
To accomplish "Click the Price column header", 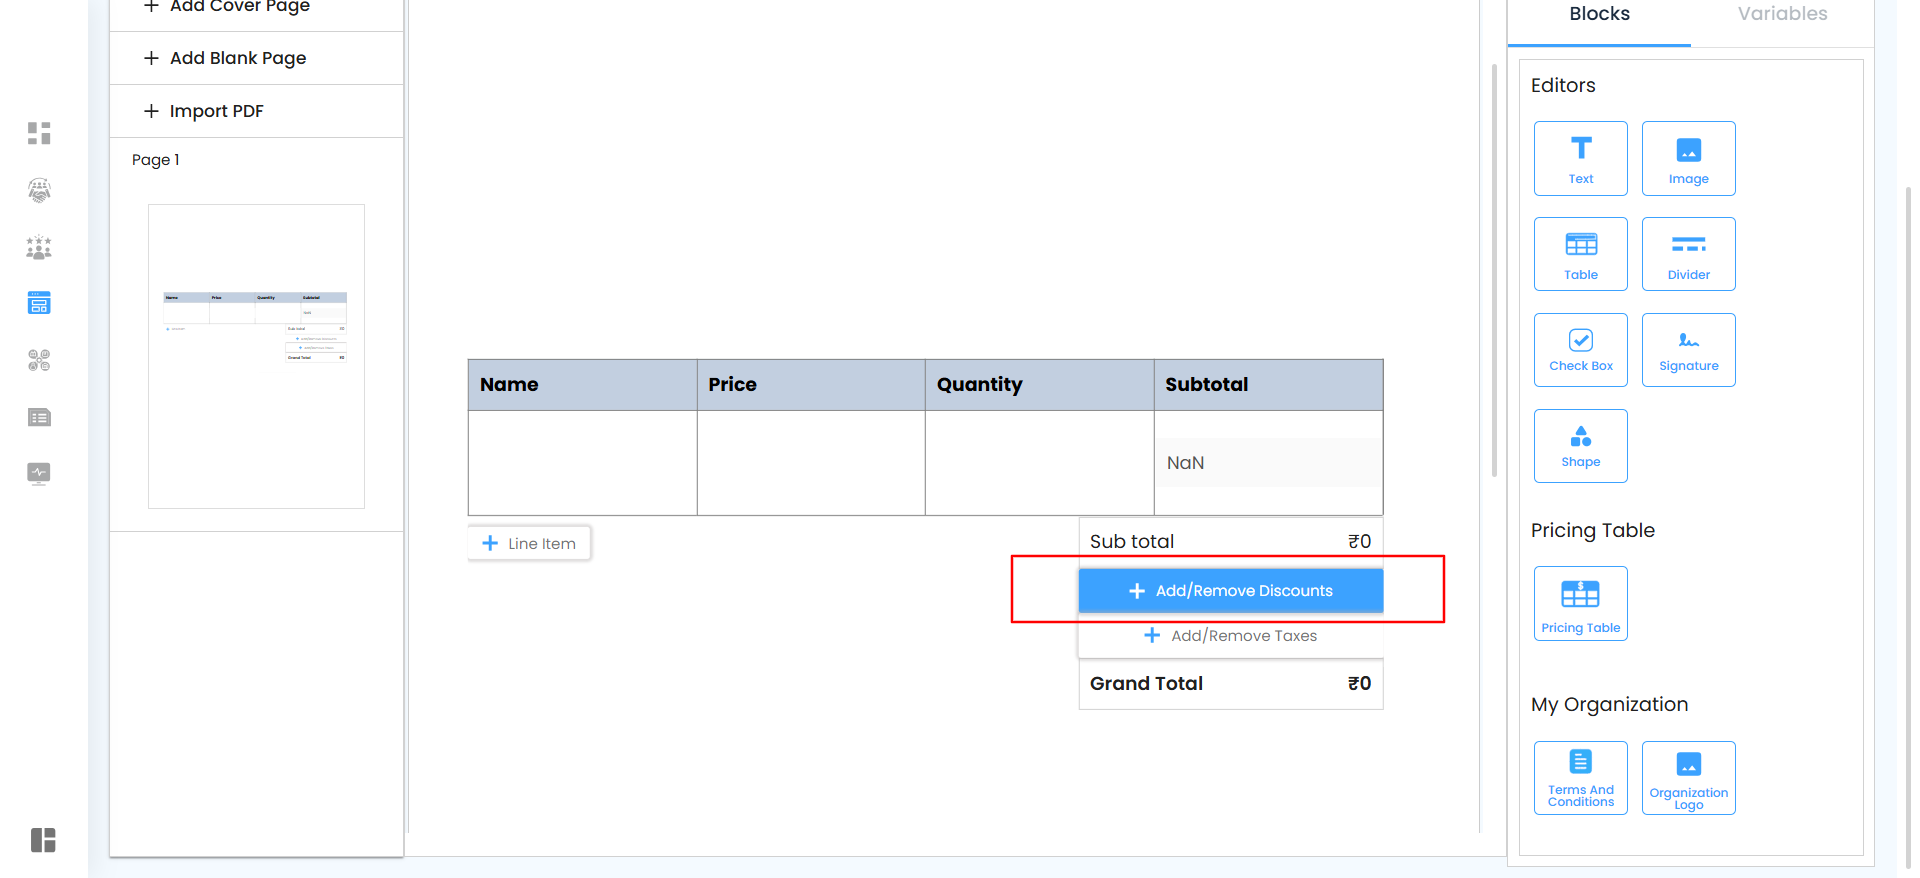I will click(x=811, y=385).
